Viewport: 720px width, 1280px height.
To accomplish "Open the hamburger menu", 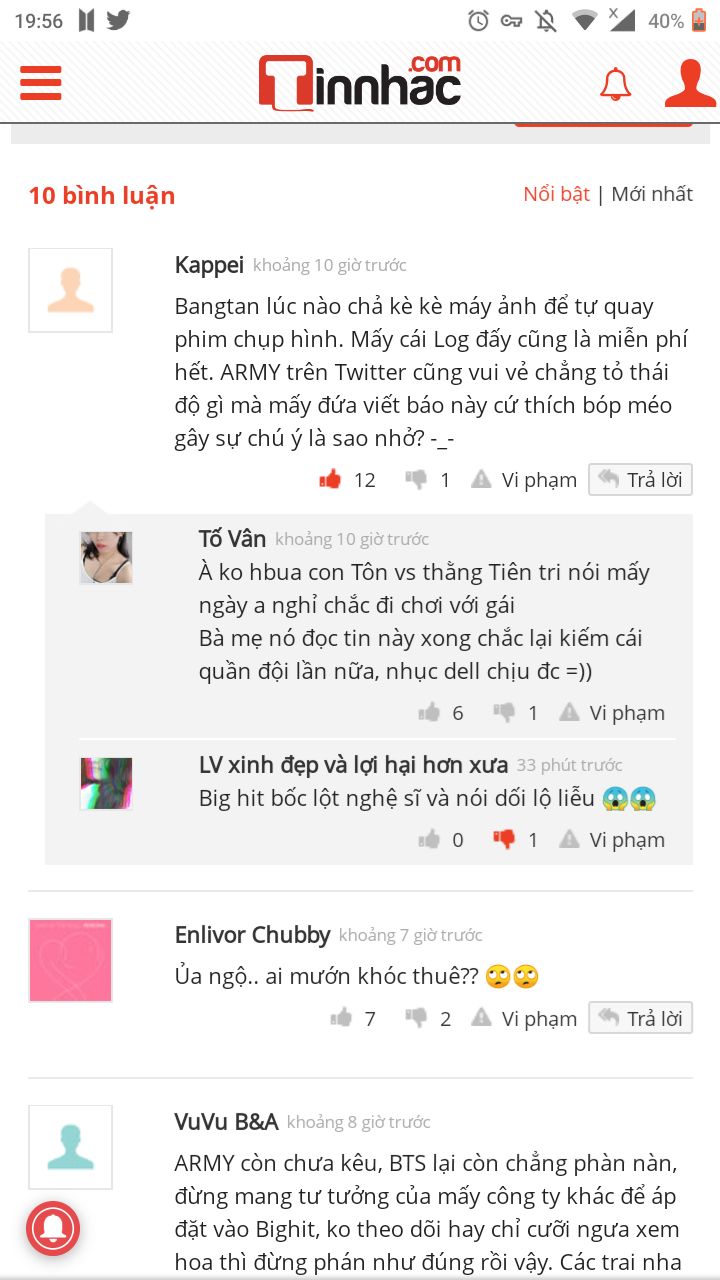I will (x=41, y=83).
